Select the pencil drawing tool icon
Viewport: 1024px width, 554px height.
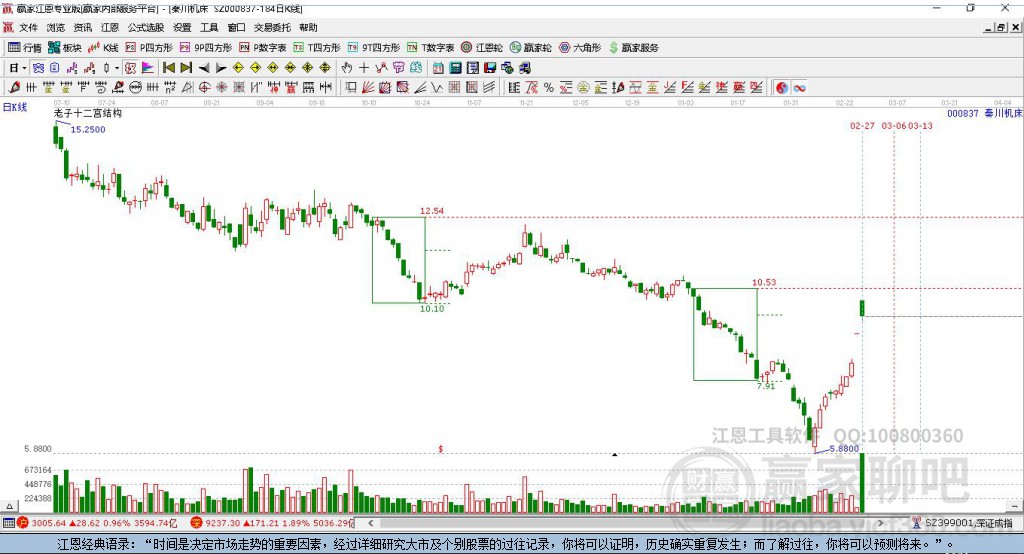[x=14, y=88]
